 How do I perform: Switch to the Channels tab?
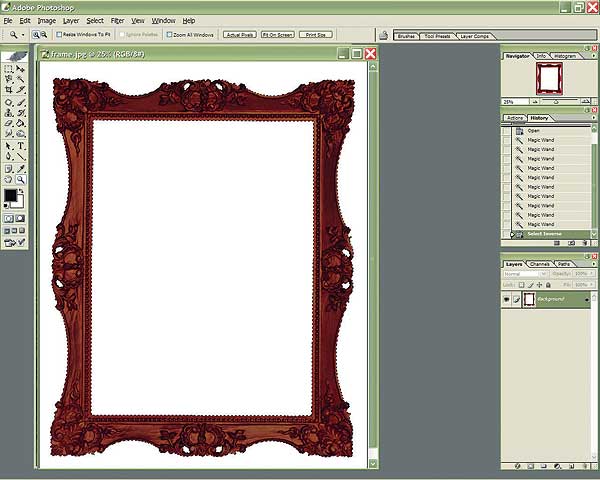point(540,263)
